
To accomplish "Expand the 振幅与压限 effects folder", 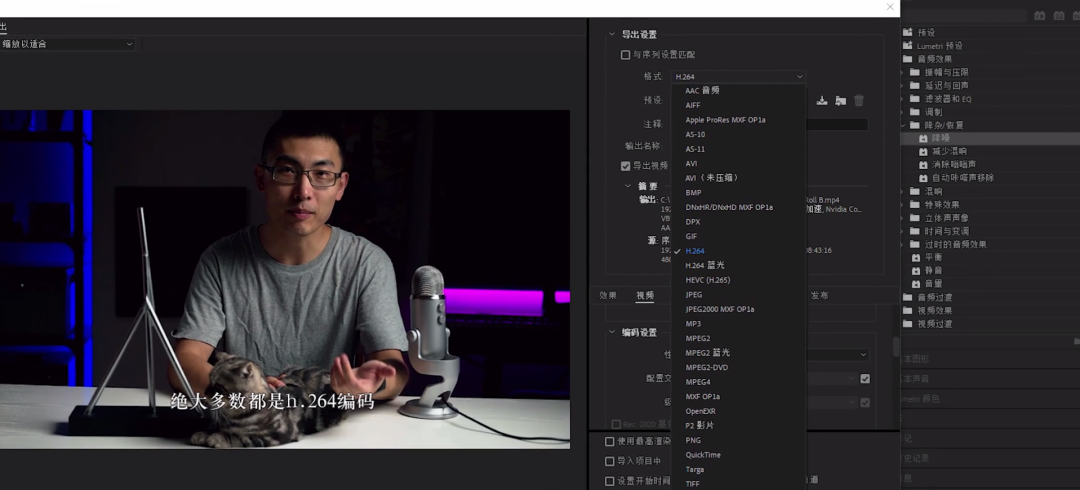I will pyautogui.click(x=914, y=72).
